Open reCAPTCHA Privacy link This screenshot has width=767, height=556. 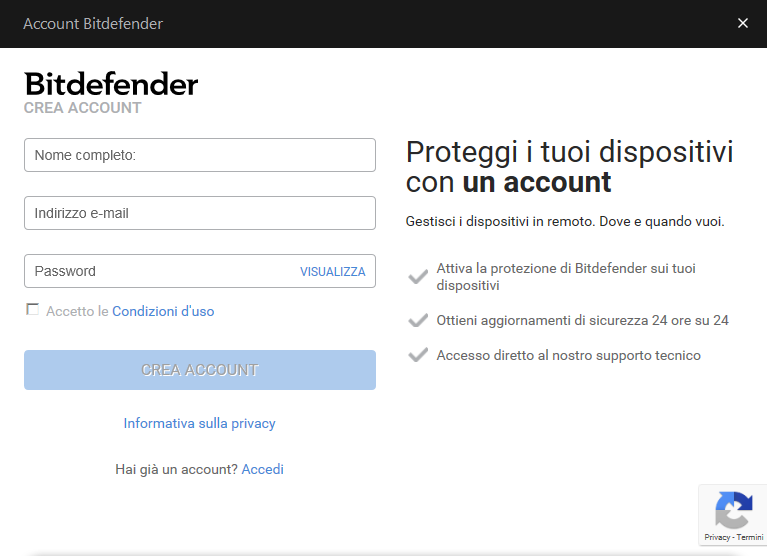(x=716, y=537)
